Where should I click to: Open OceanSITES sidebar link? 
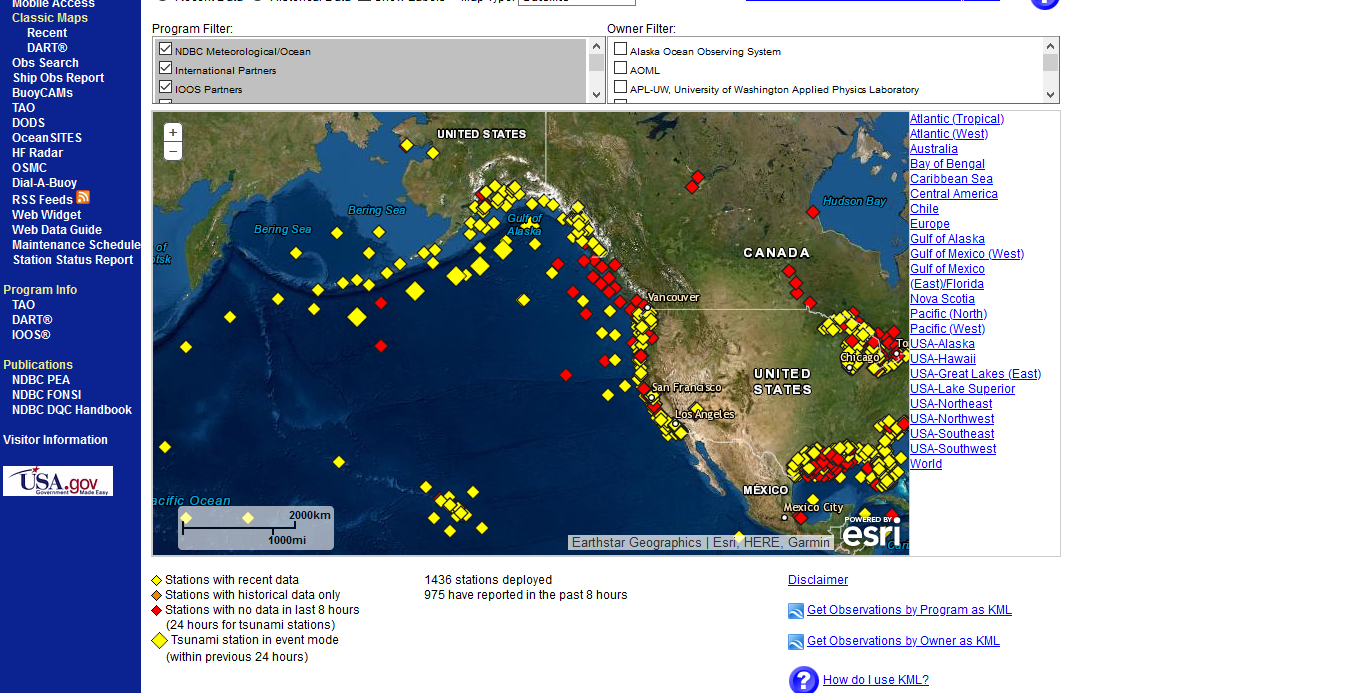(x=47, y=138)
